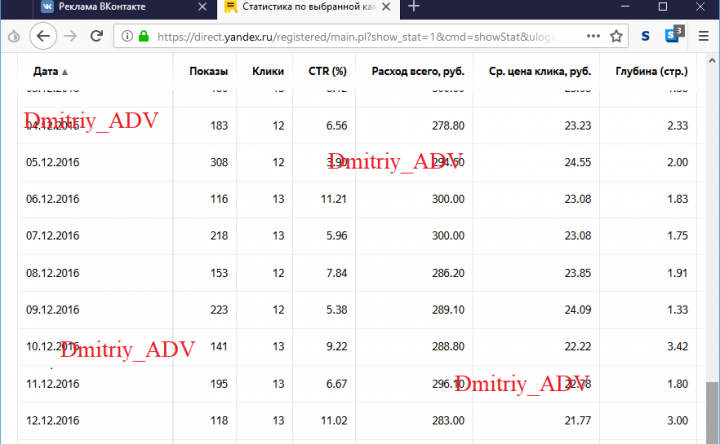Image resolution: width=720 pixels, height=444 pixels.
Task: Click the Глубина (стр.) column header
Action: point(652,72)
